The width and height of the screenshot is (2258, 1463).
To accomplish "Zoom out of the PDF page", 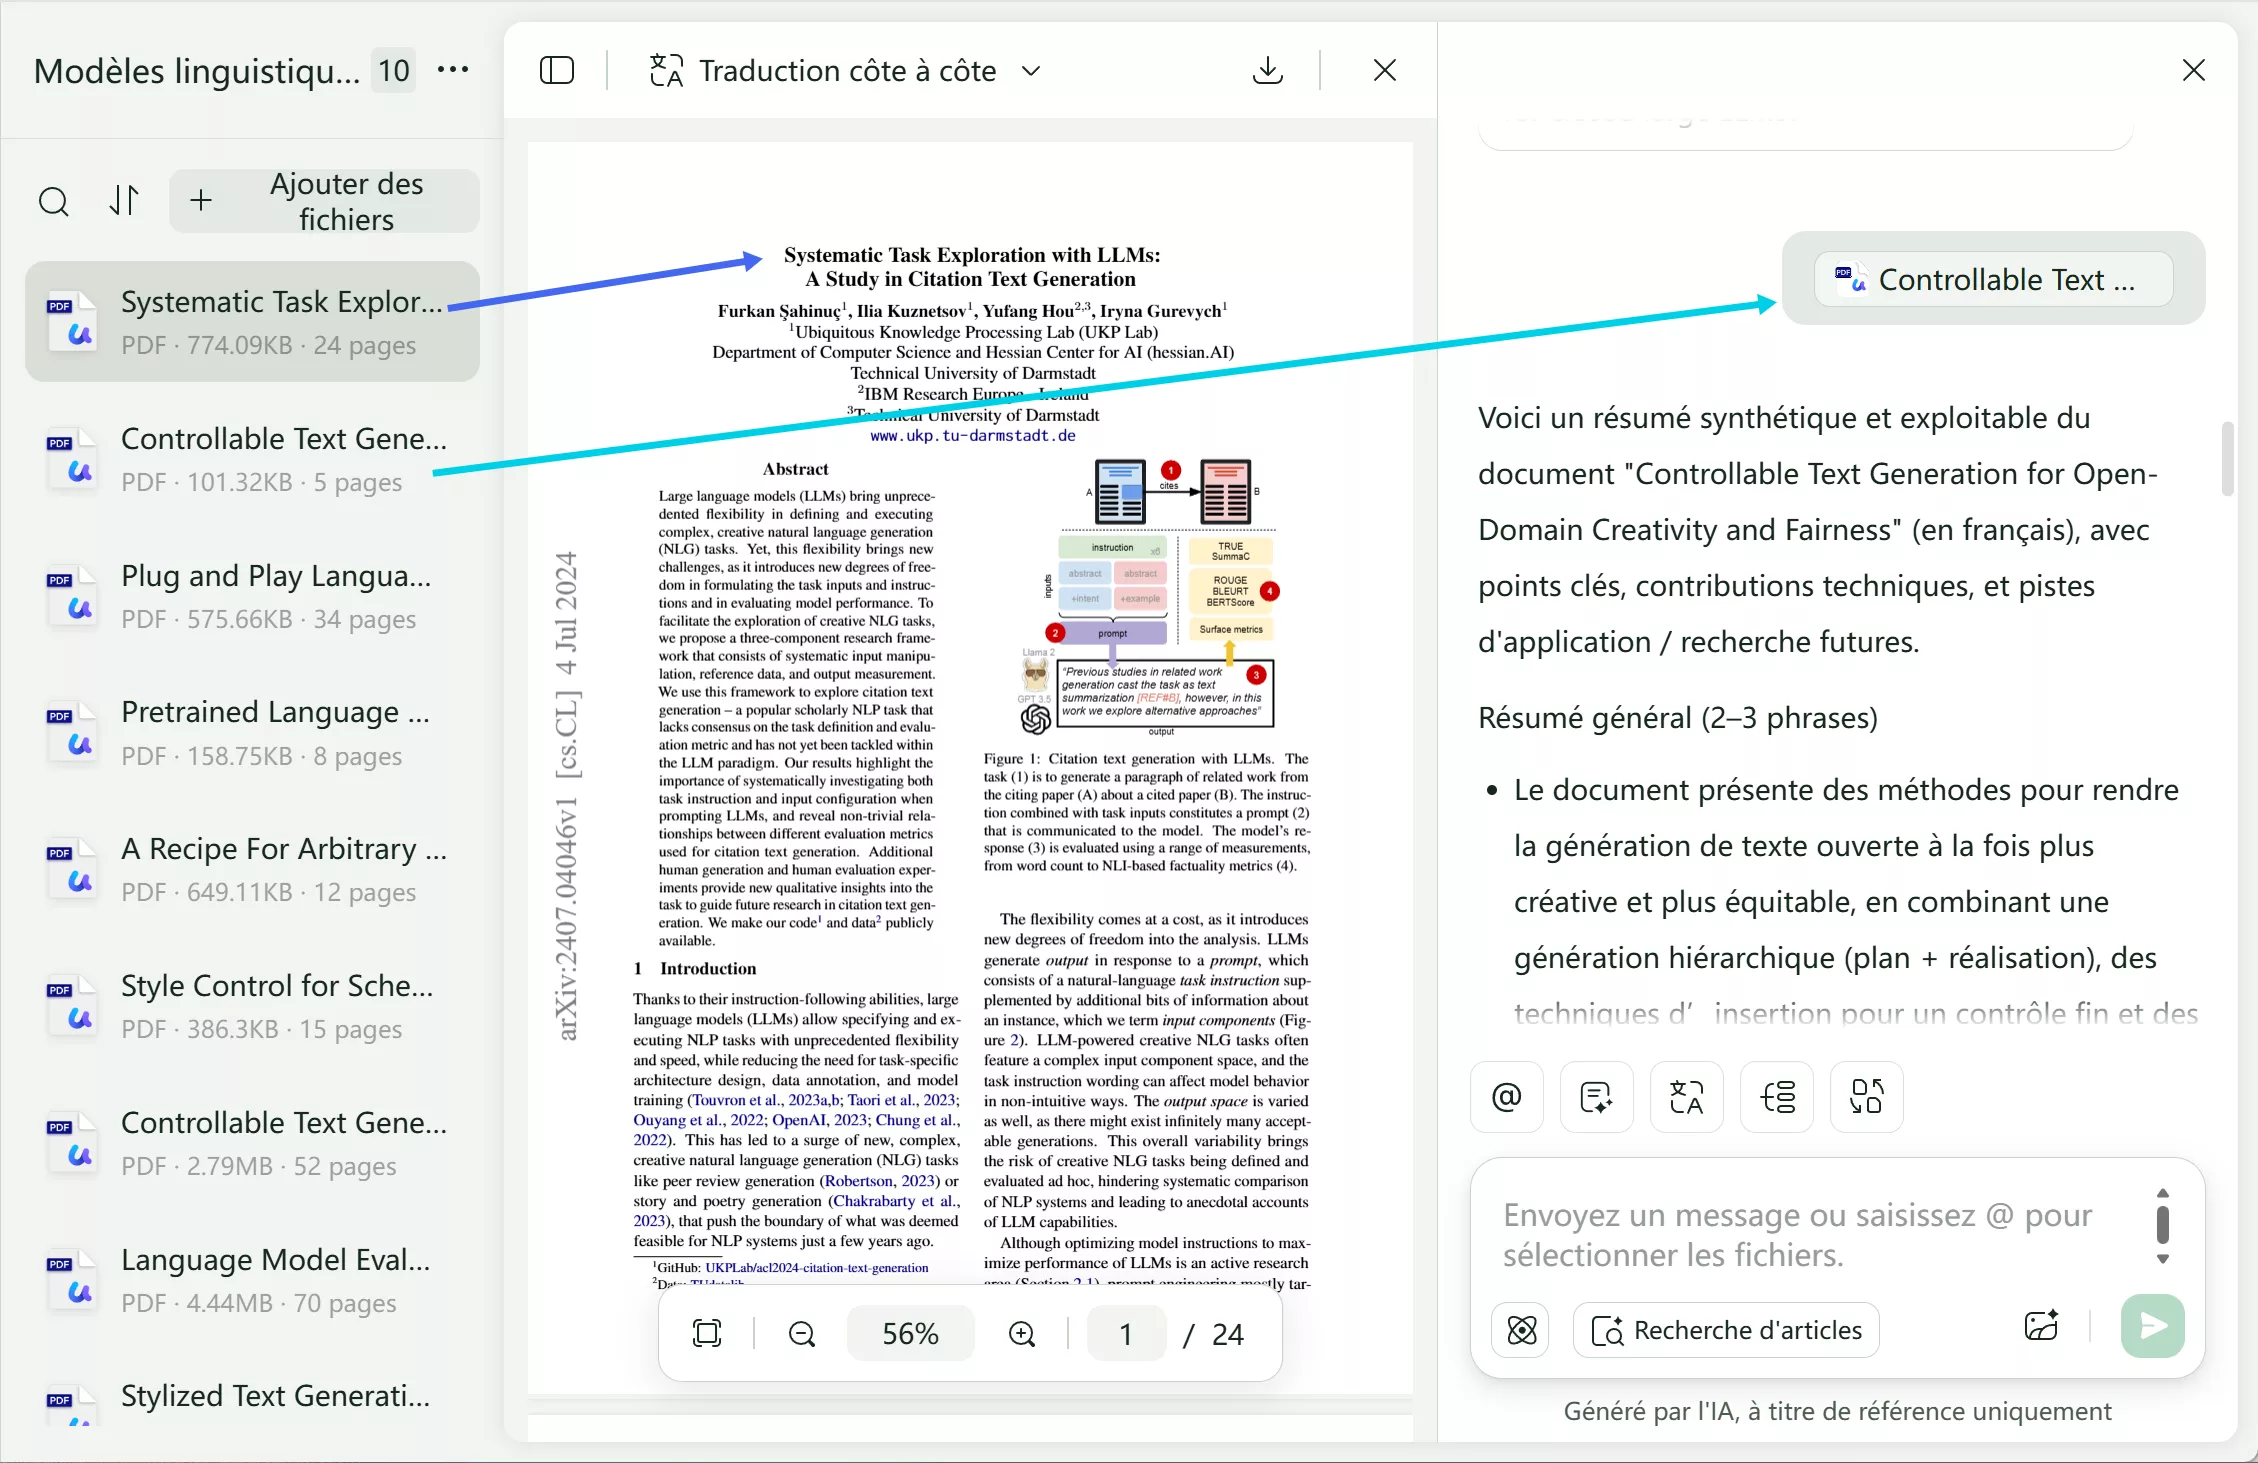I will (801, 1333).
